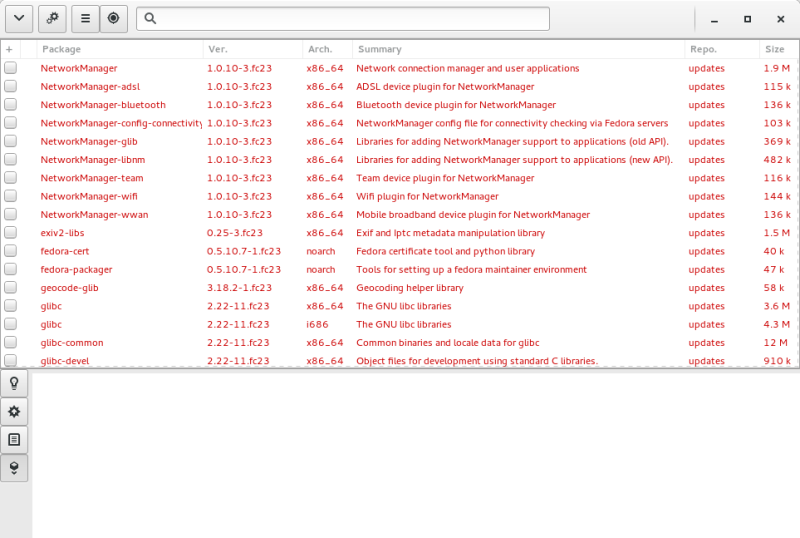The image size is (800, 538).
Task: Select the geocode-glib package row
Action: [x=69, y=288]
